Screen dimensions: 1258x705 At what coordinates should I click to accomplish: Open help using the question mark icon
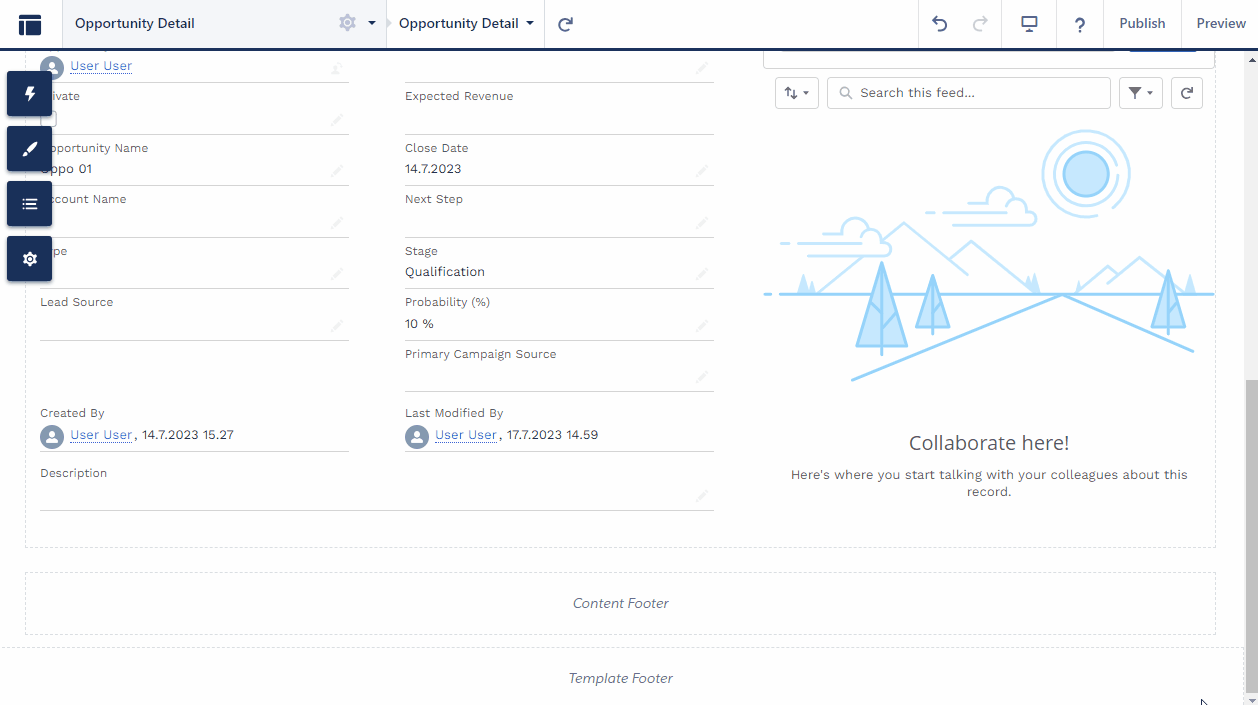click(x=1079, y=23)
